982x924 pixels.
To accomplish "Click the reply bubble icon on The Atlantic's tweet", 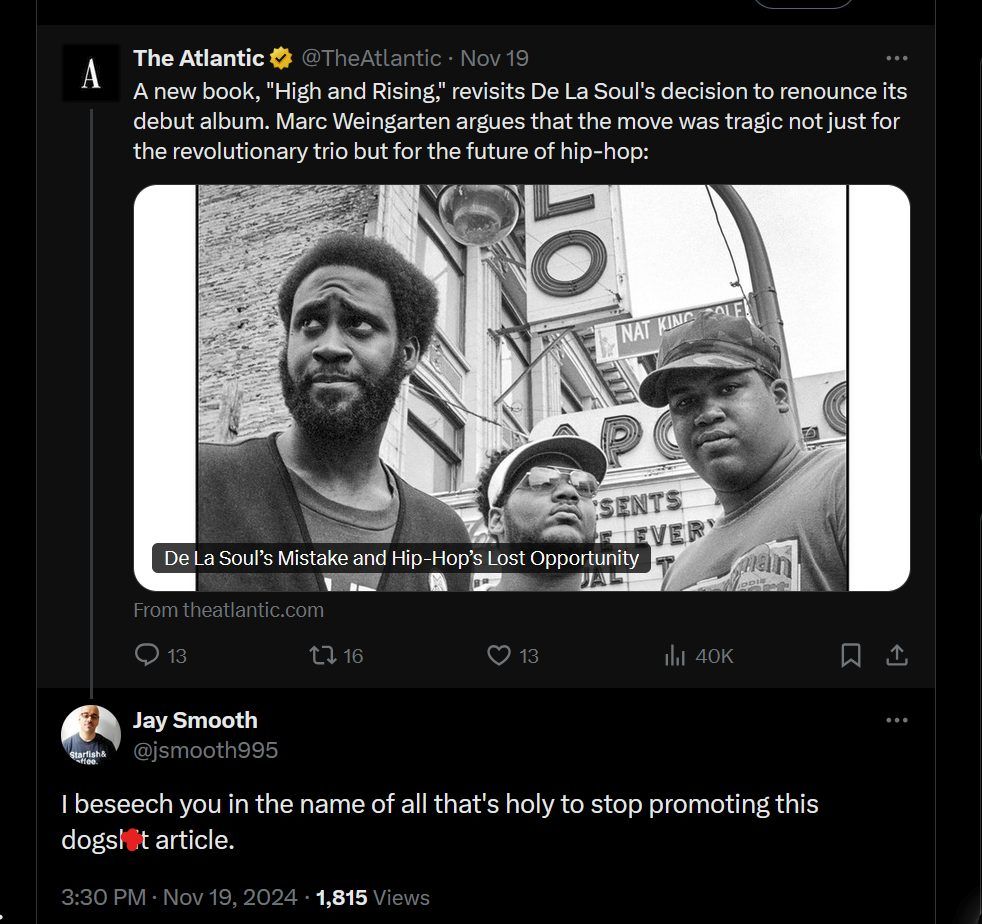I will tap(148, 655).
